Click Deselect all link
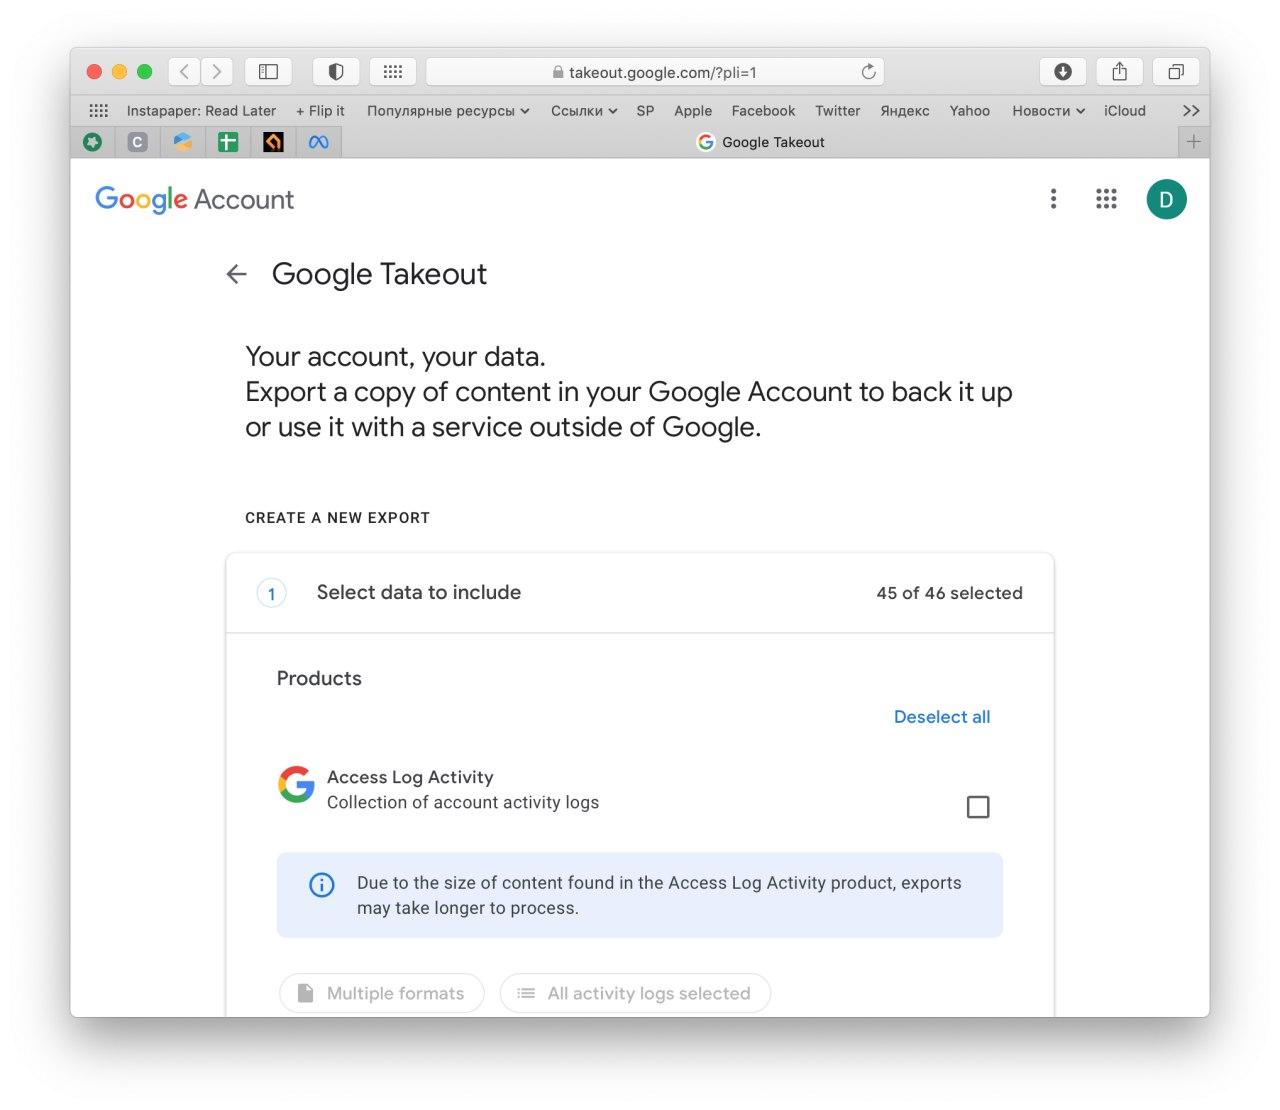 coord(942,717)
